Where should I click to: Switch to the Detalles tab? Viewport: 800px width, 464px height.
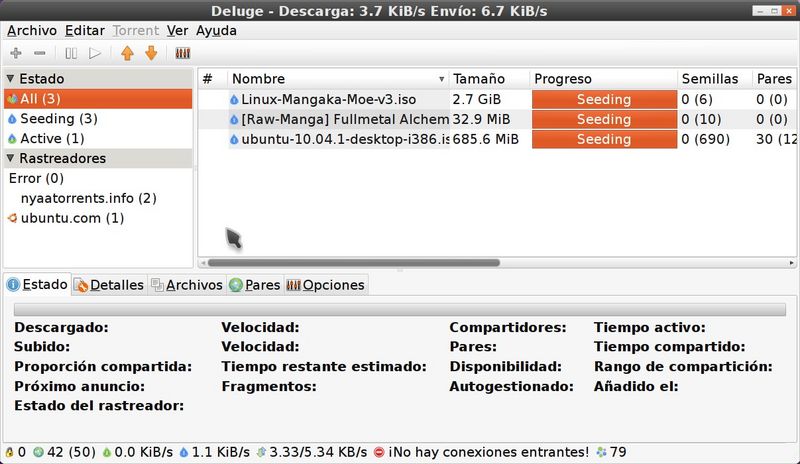(x=109, y=285)
